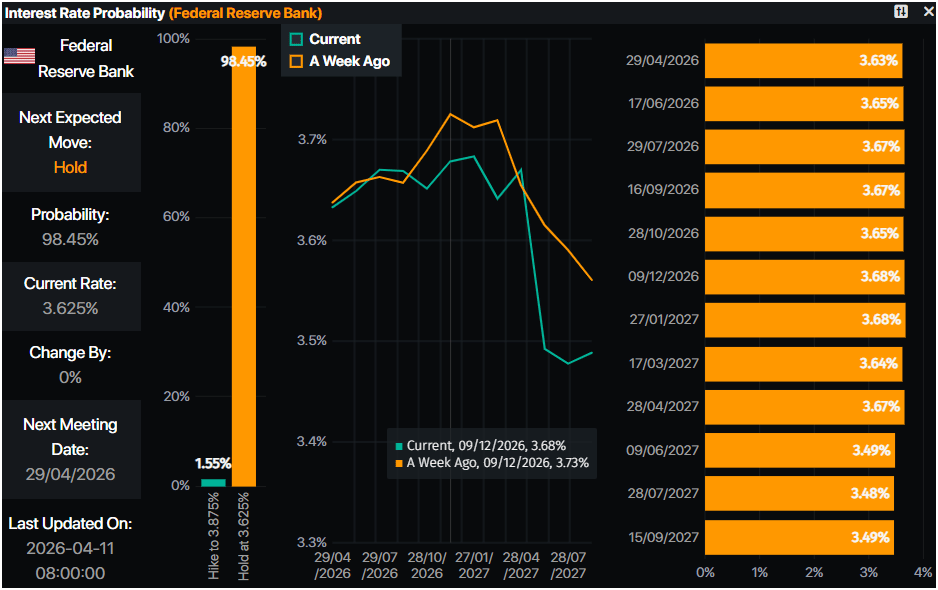Select the 15/09/2027 3.49% rate bar
Image resolution: width=938 pixels, height=590 pixels.
click(799, 537)
